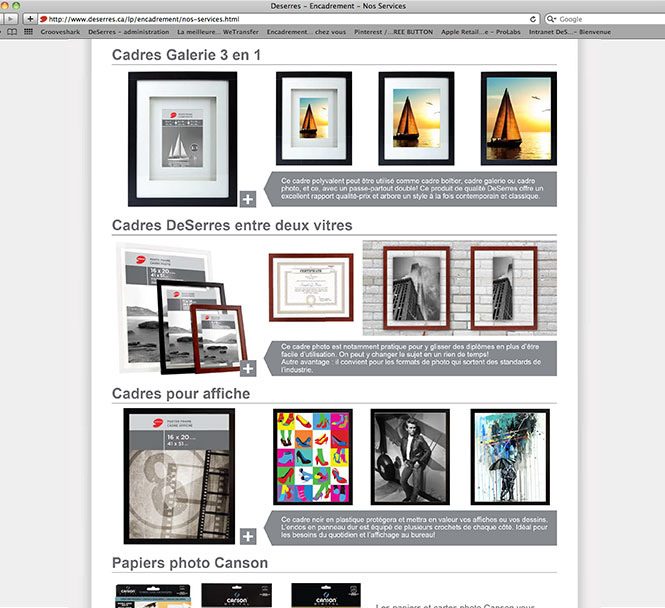This screenshot has height=608, width=665.
Task: Click the film countdown poster frame product
Action: pyautogui.click(x=178, y=475)
